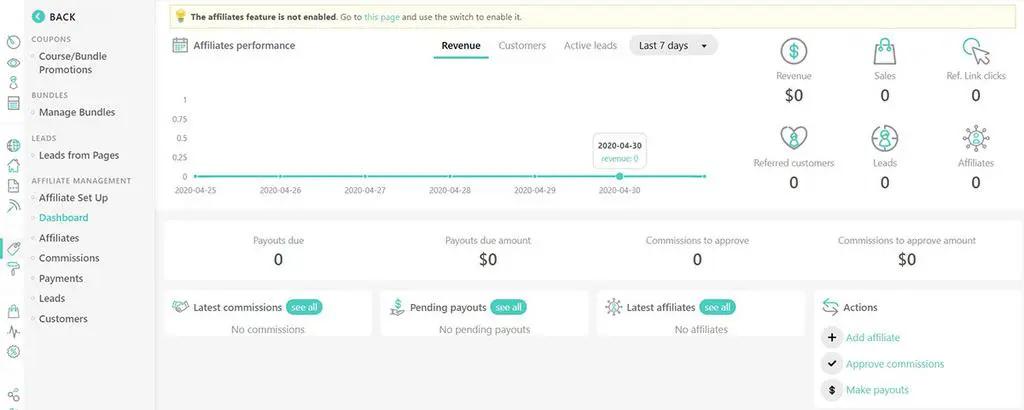
Task: Open the house icon in left rail
Action: click(13, 165)
